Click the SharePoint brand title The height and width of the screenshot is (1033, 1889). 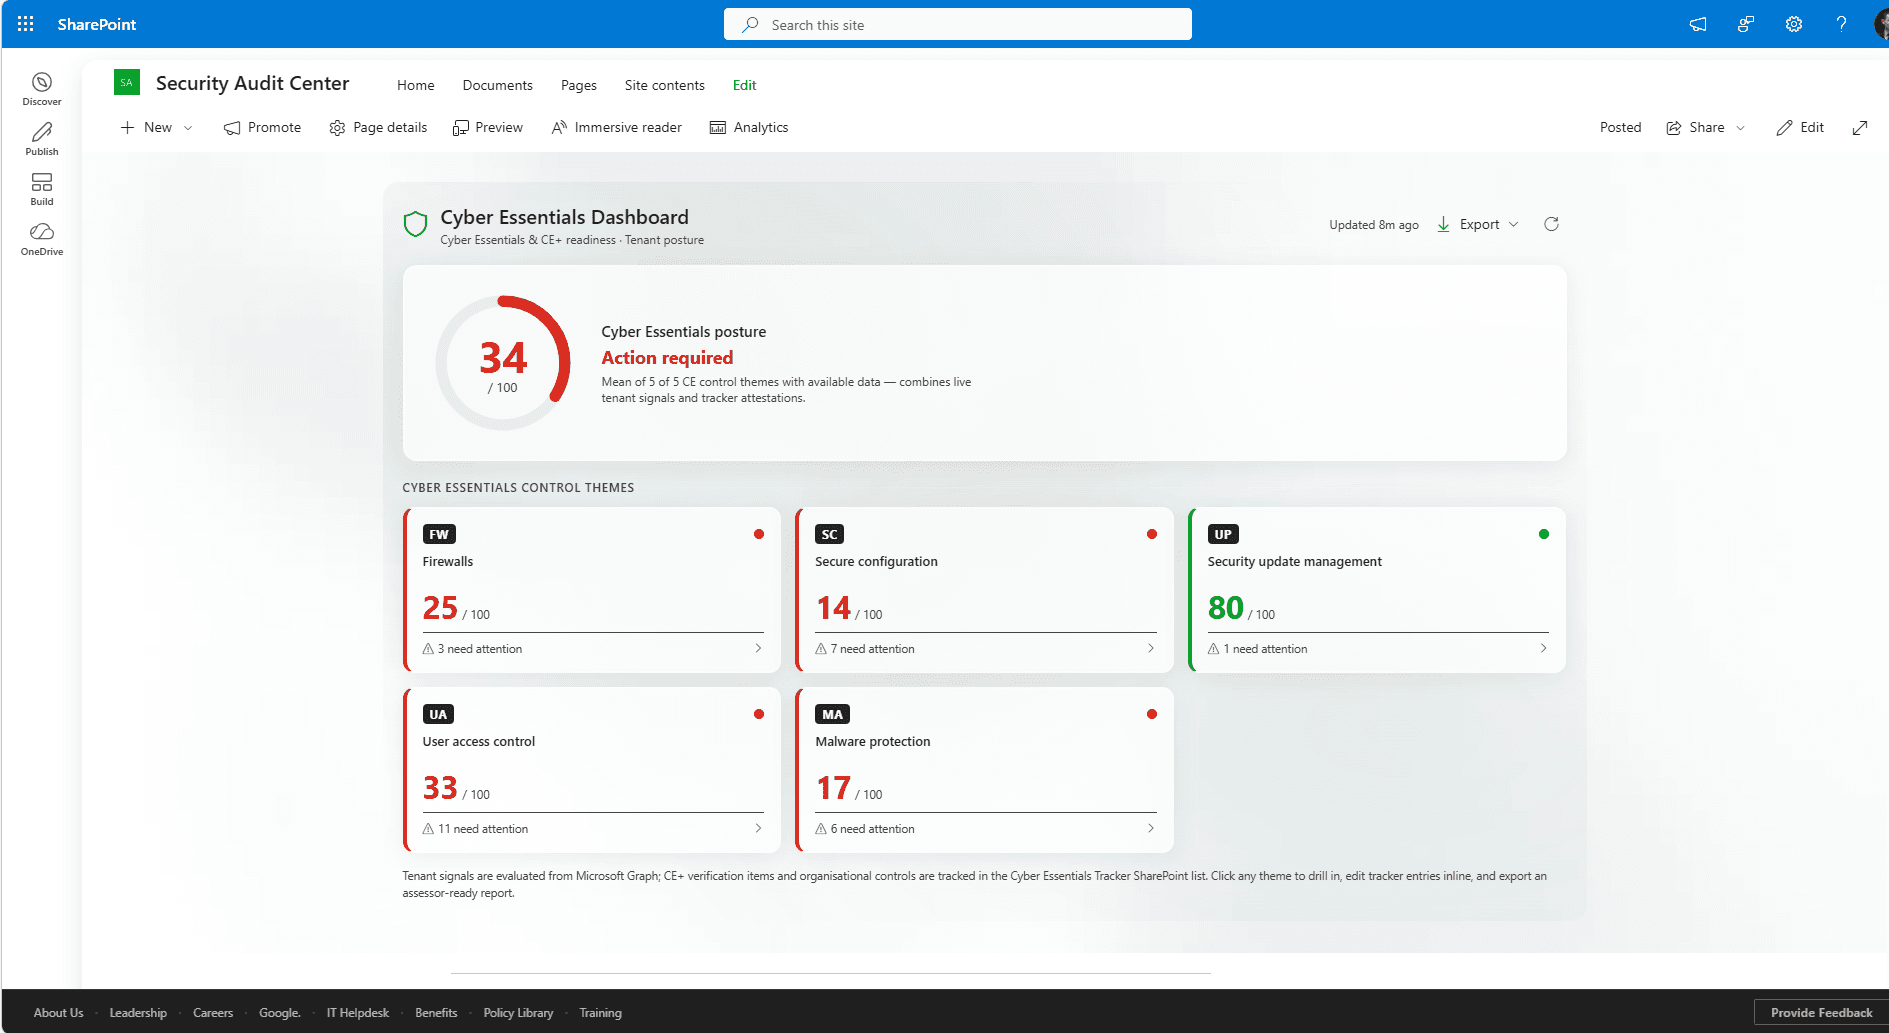[97, 24]
